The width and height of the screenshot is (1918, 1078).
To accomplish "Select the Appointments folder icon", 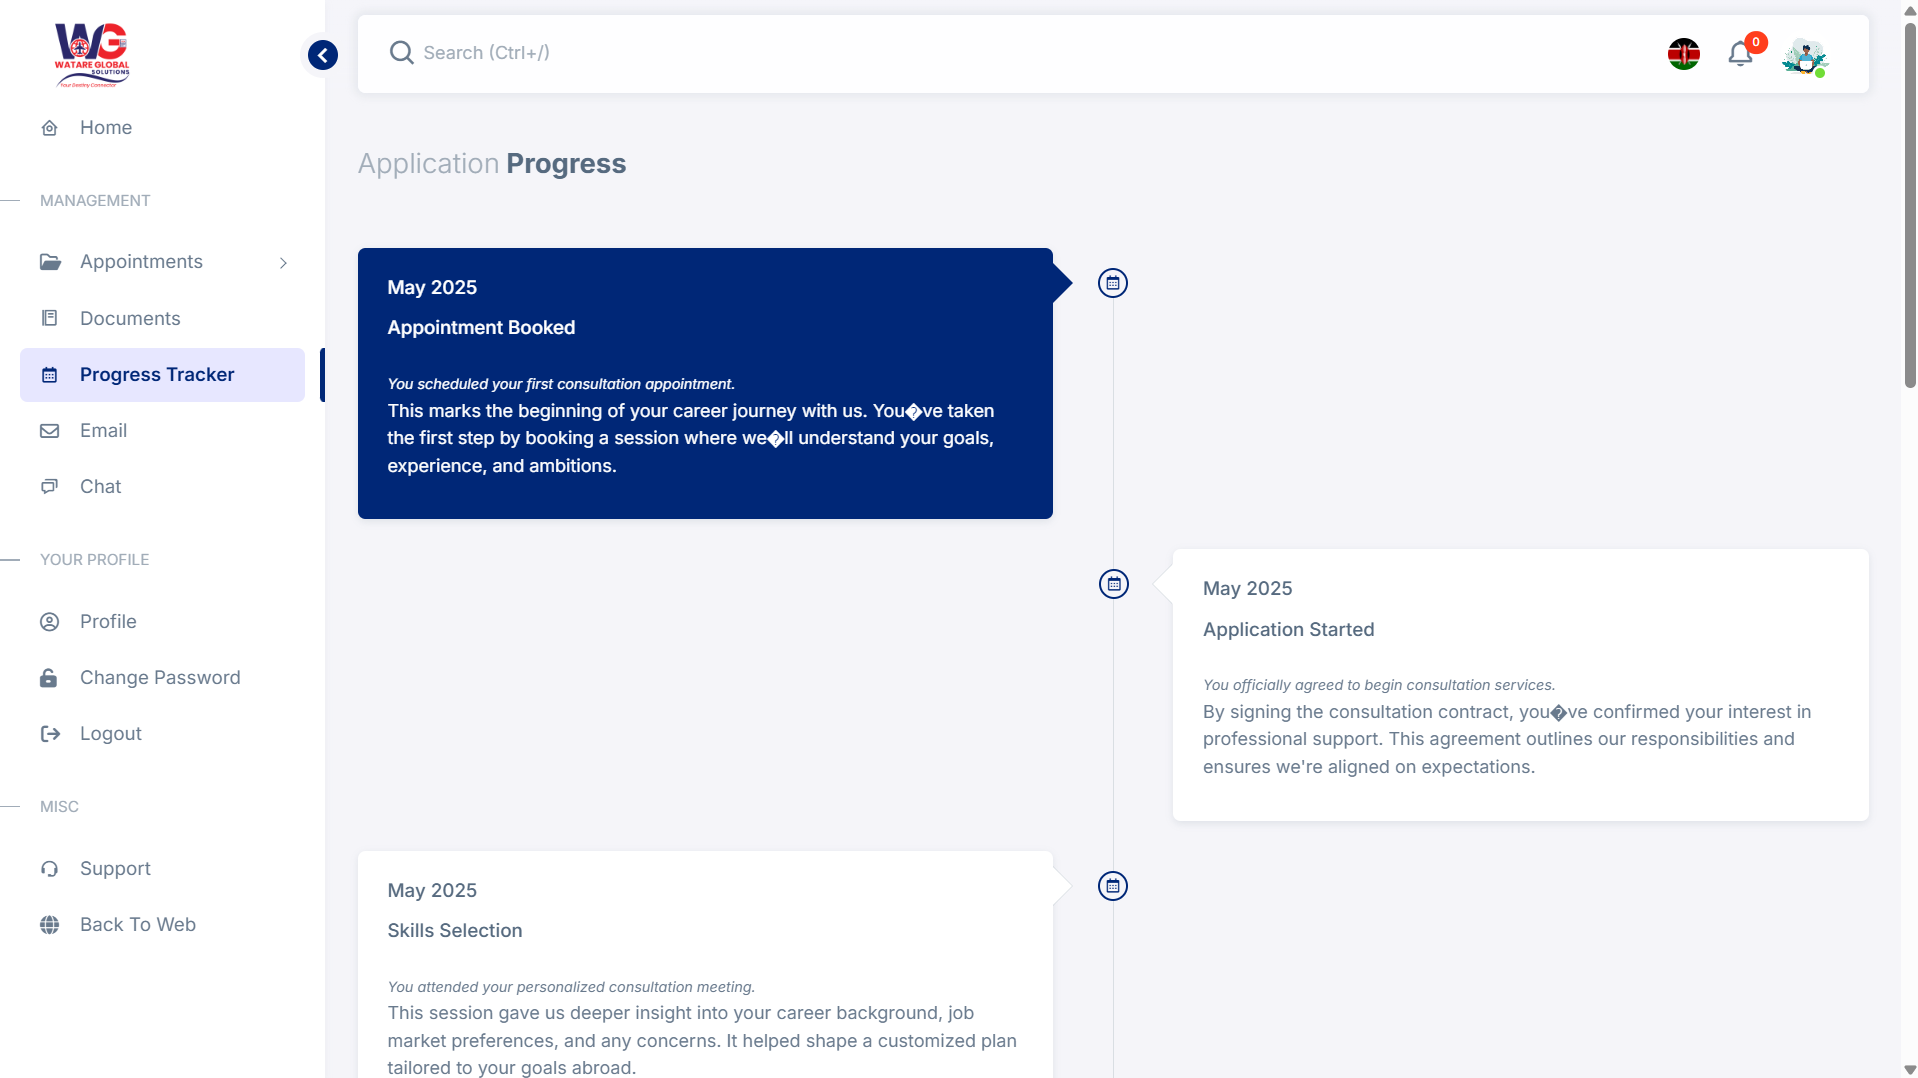I will (x=50, y=261).
